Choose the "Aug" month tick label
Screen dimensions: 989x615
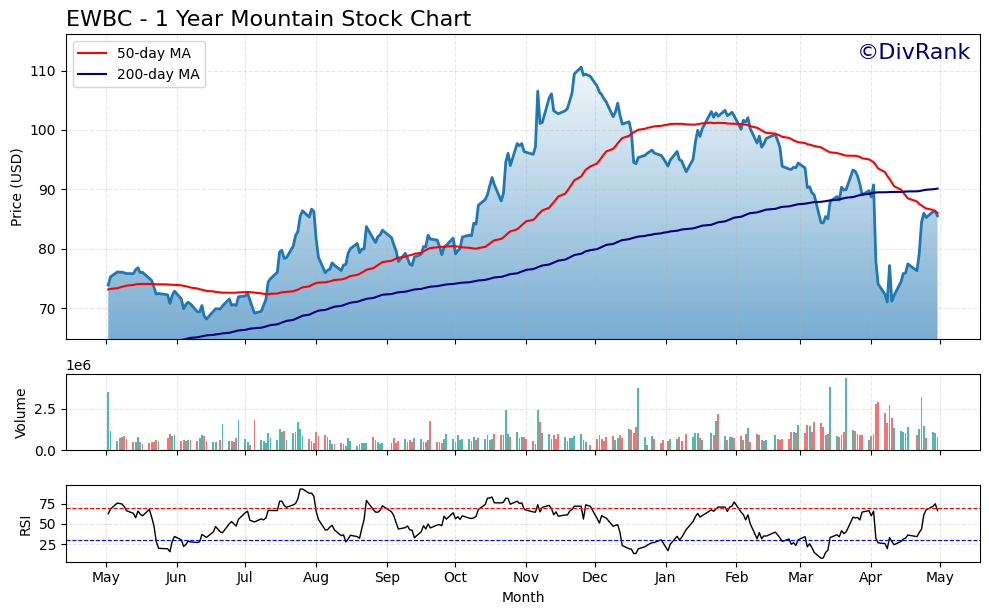click(x=316, y=578)
